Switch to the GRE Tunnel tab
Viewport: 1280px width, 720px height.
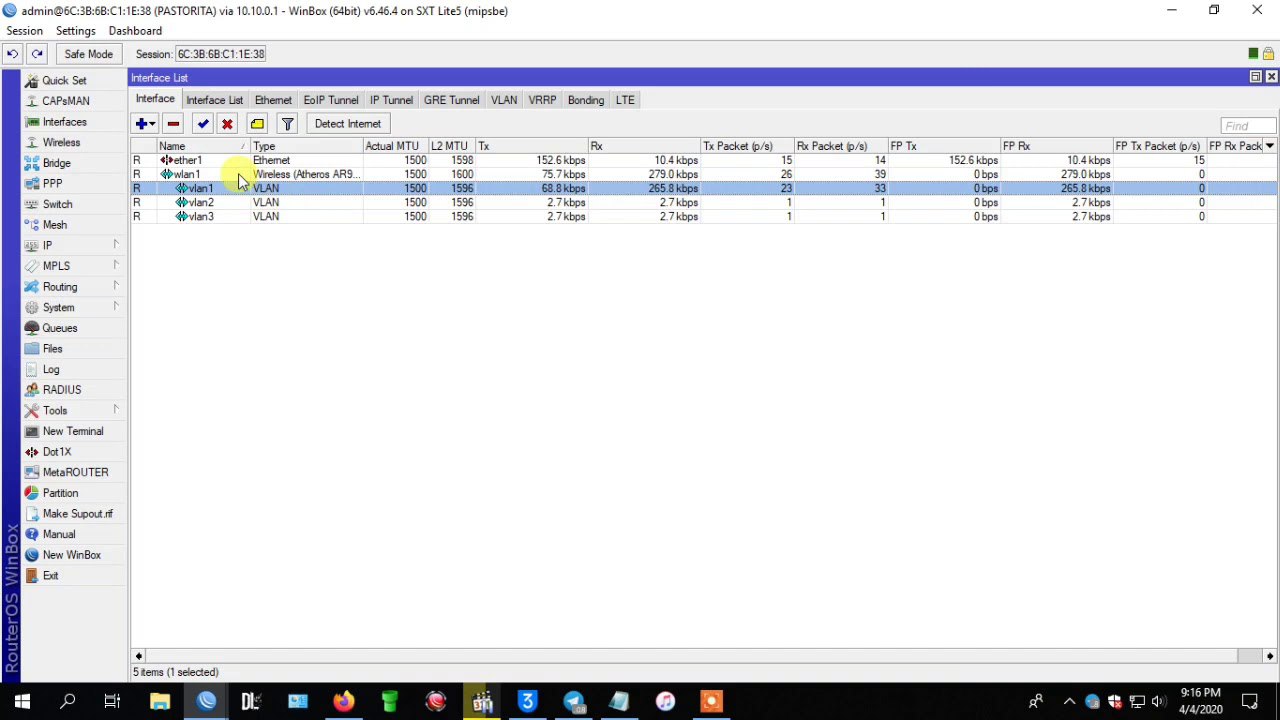tap(451, 100)
